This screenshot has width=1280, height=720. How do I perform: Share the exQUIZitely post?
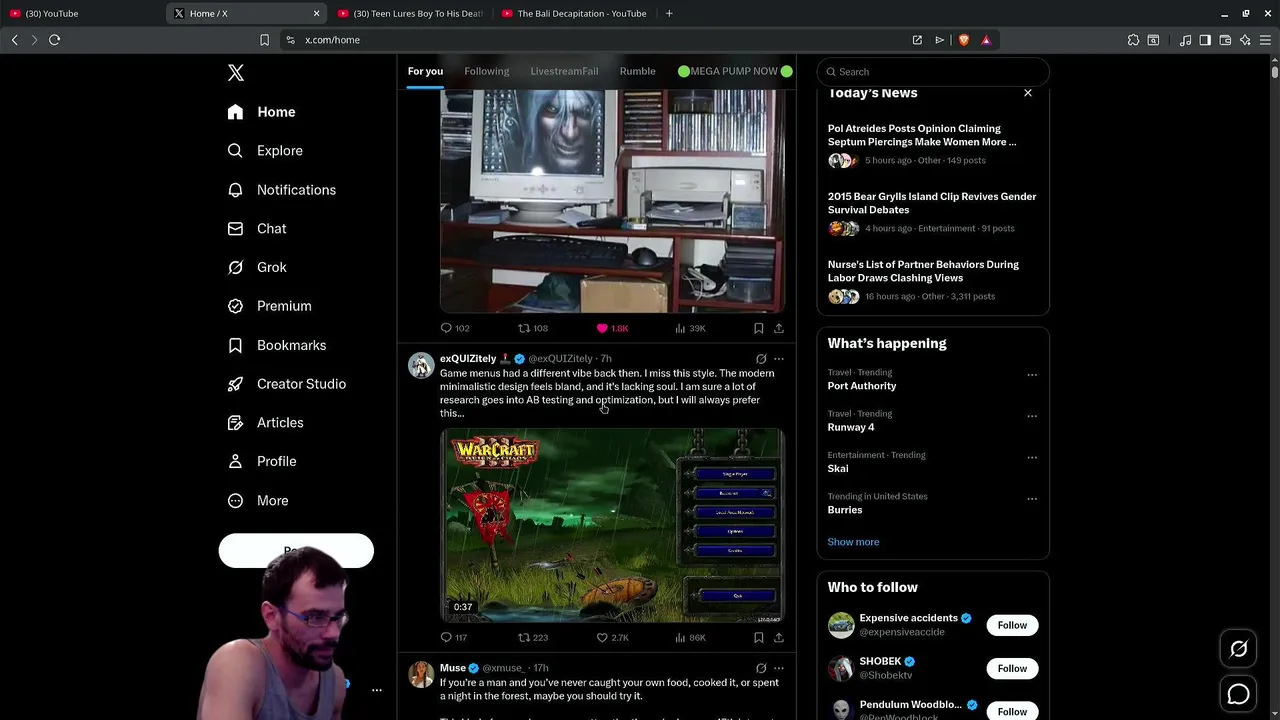[779, 637]
